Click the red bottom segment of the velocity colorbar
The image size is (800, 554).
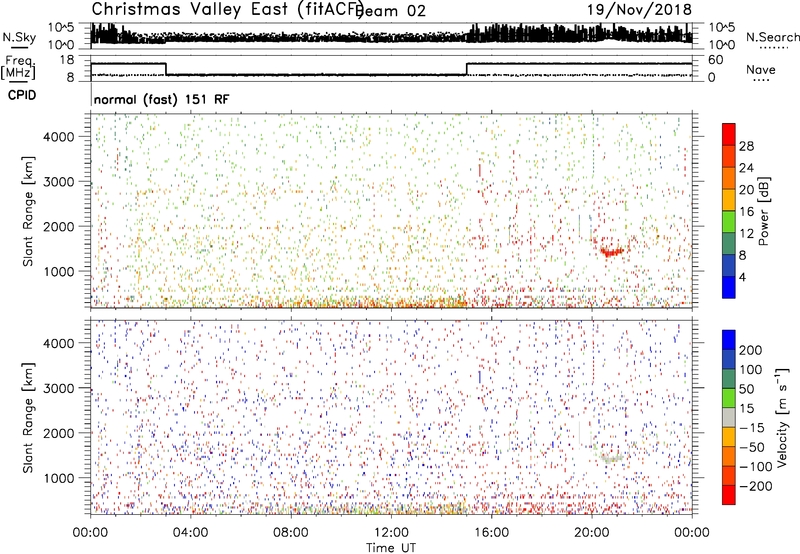coord(729,495)
